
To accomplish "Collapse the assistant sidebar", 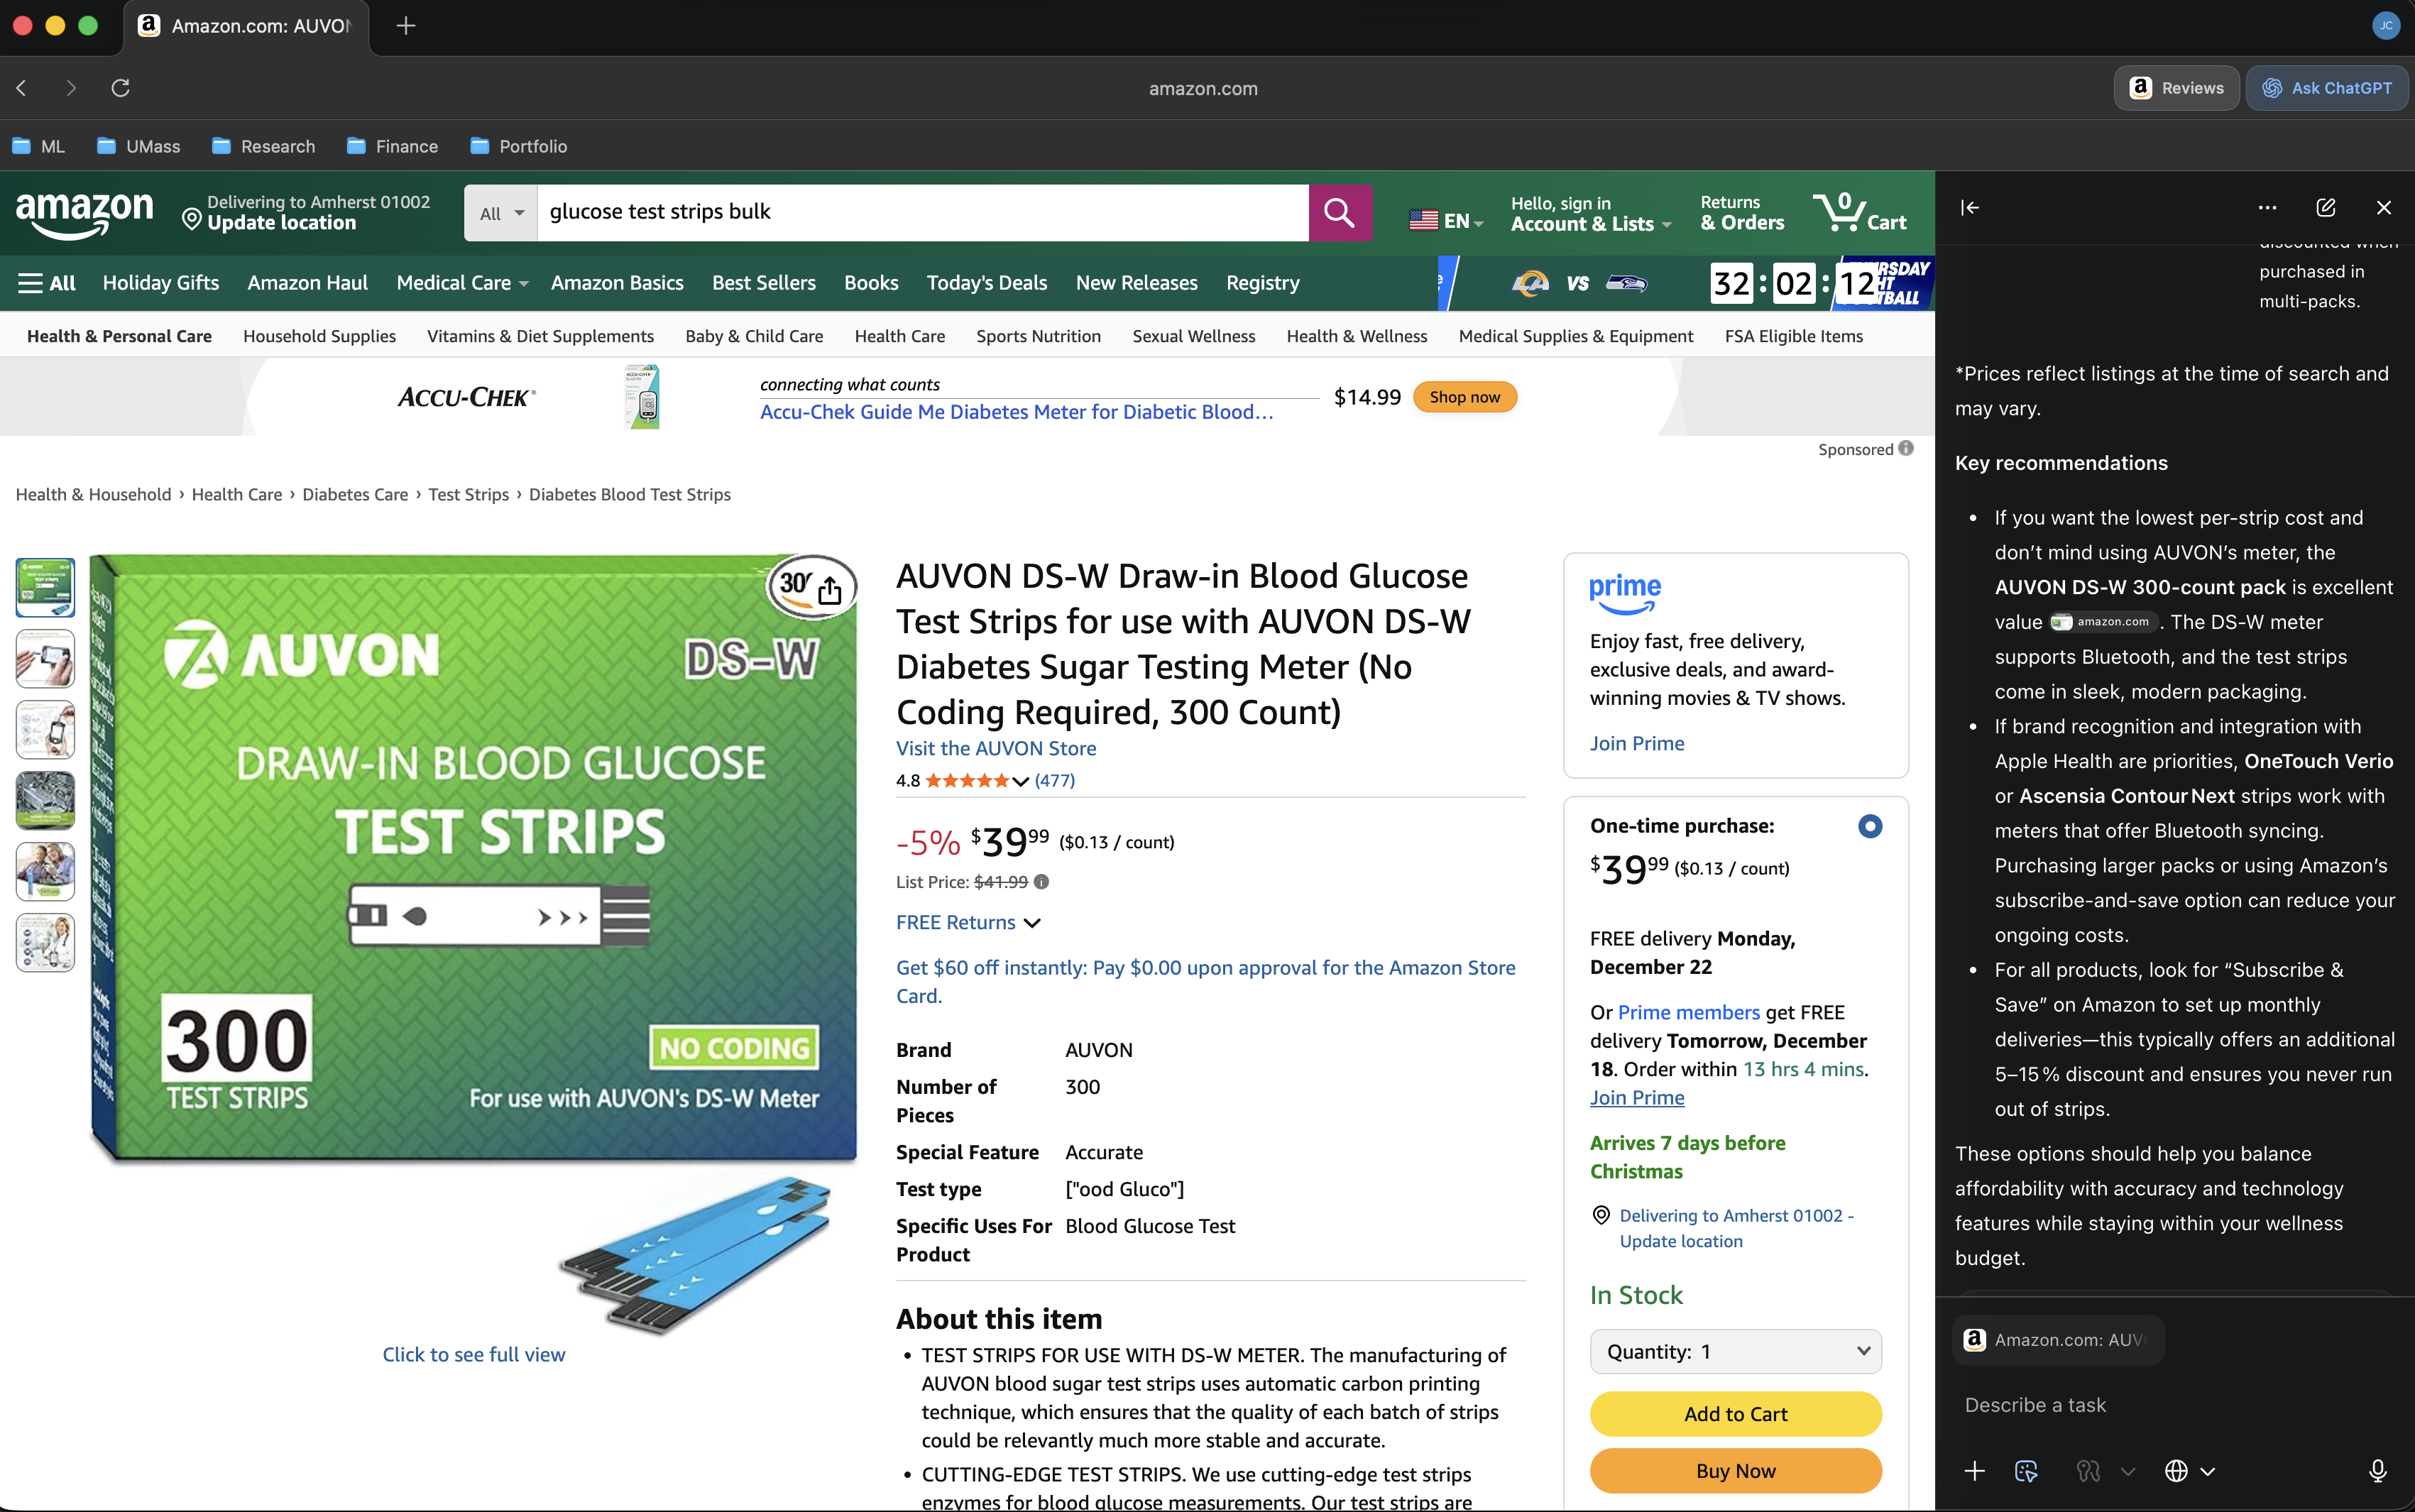I will [1971, 208].
